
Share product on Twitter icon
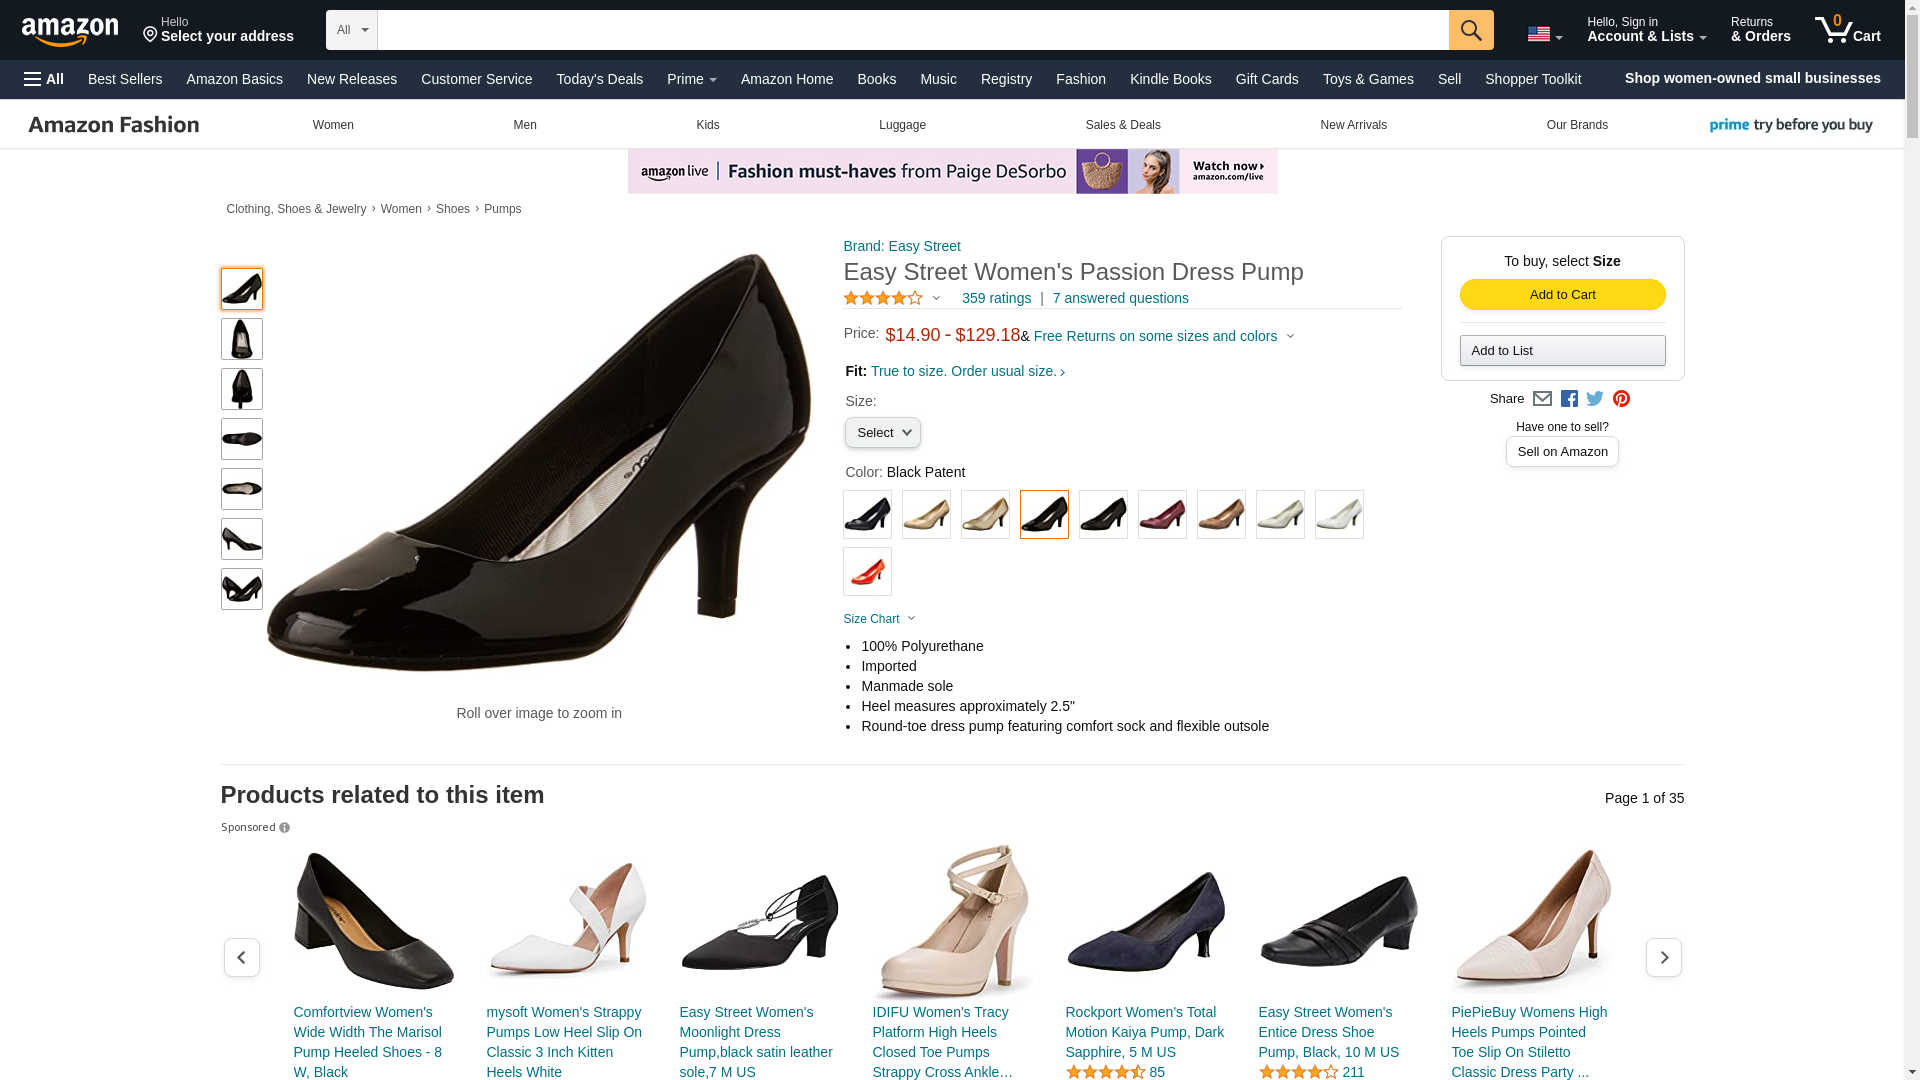pos(1595,399)
